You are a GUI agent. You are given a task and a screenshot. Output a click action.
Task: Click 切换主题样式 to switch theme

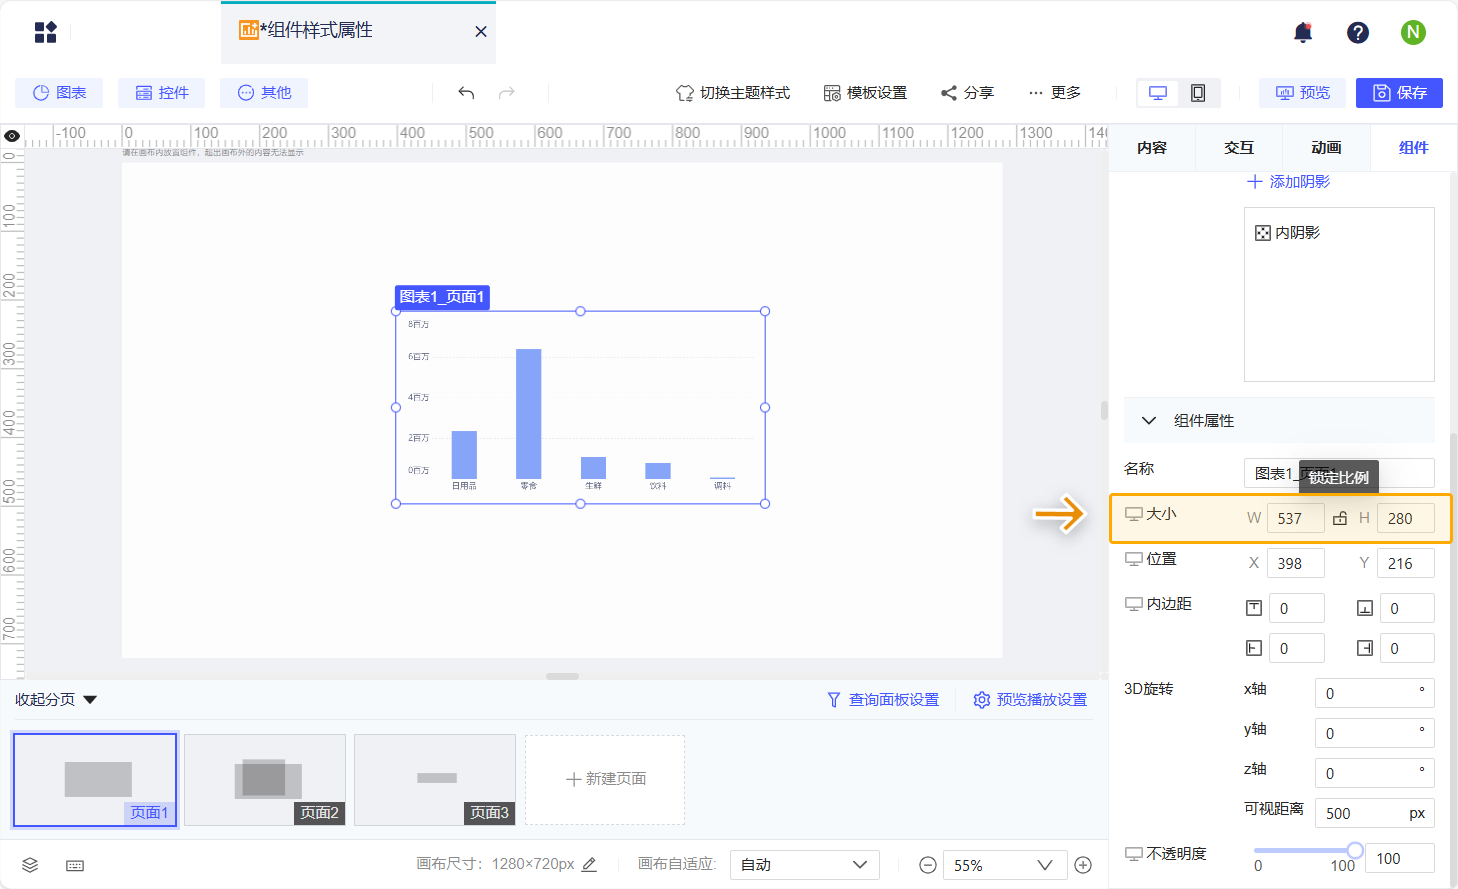coord(733,93)
